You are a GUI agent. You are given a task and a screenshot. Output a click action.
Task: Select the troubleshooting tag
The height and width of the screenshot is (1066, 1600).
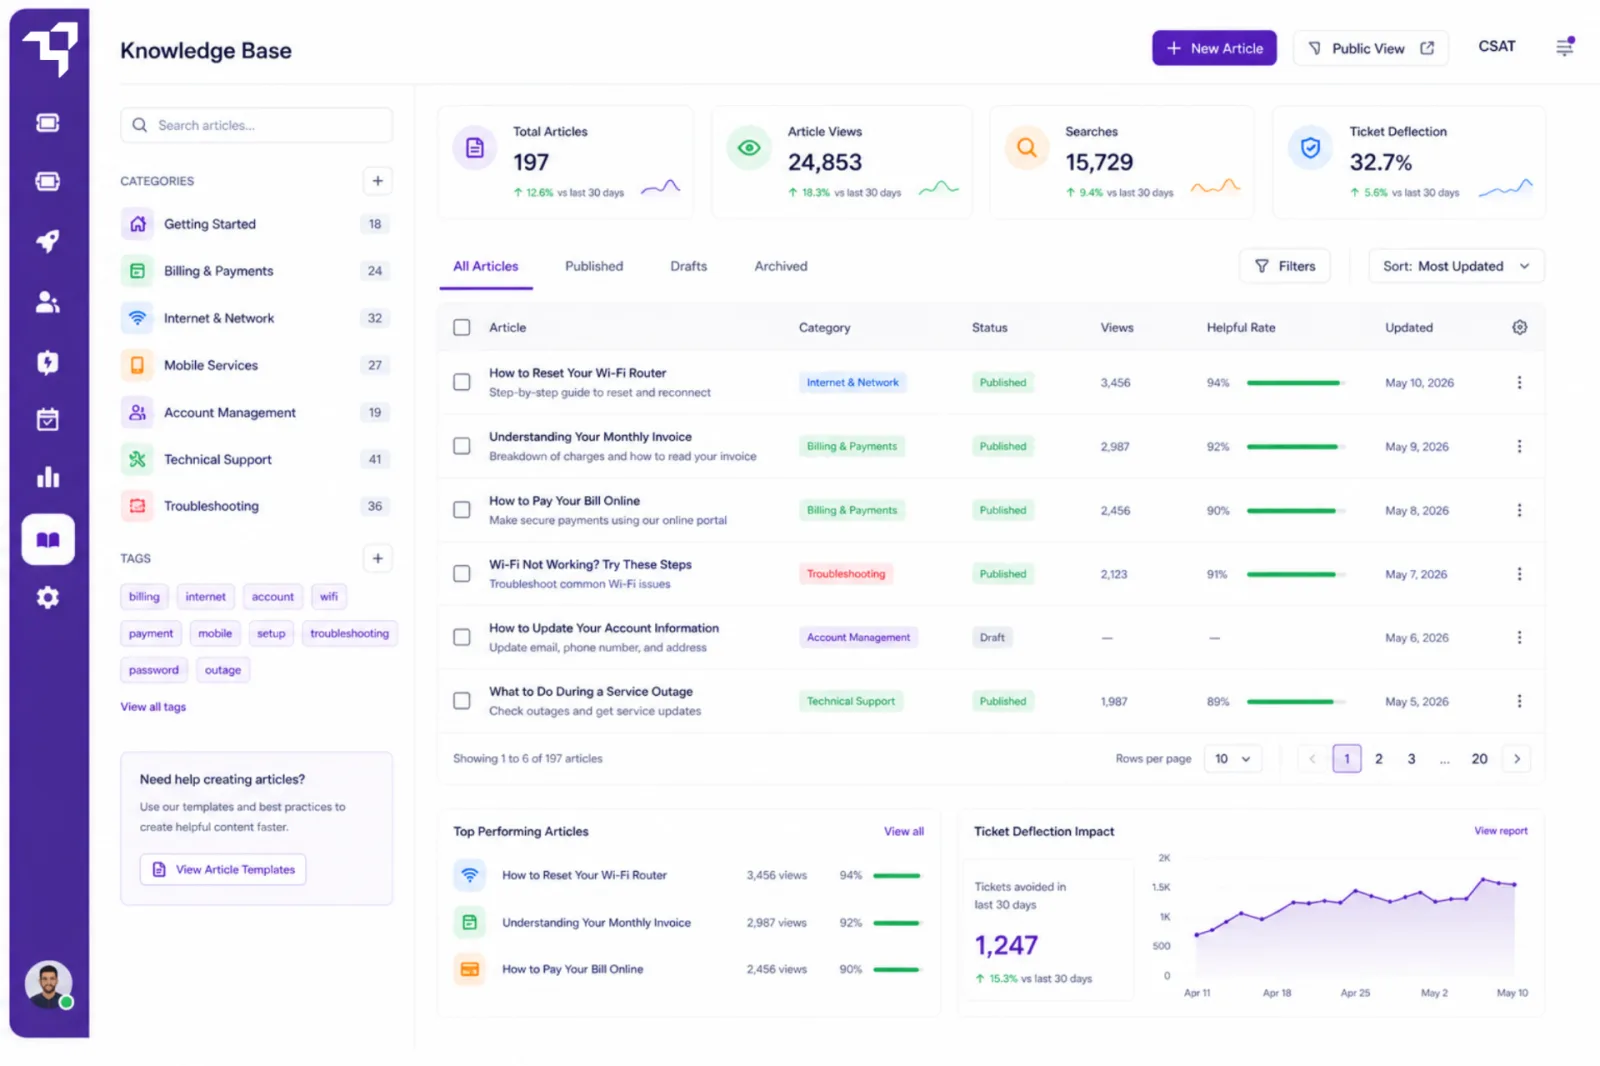click(350, 633)
